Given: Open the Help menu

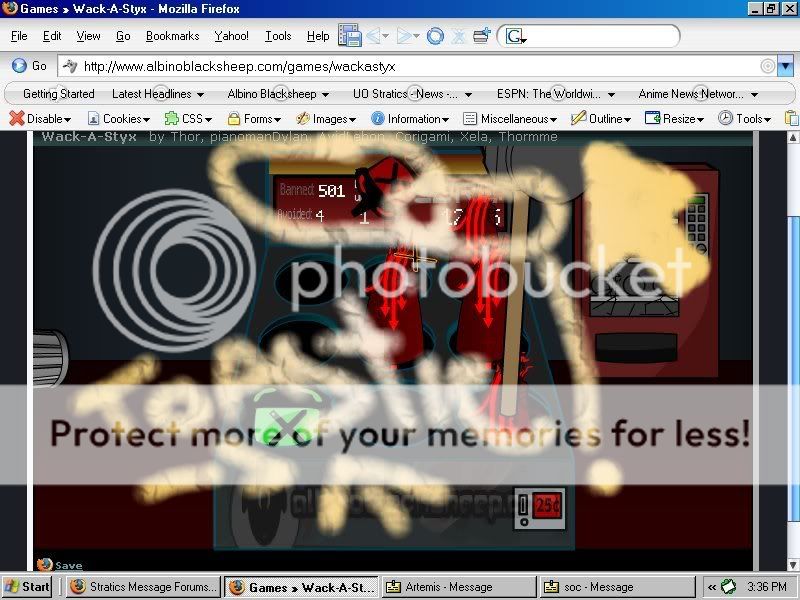Looking at the screenshot, I should pos(318,36).
